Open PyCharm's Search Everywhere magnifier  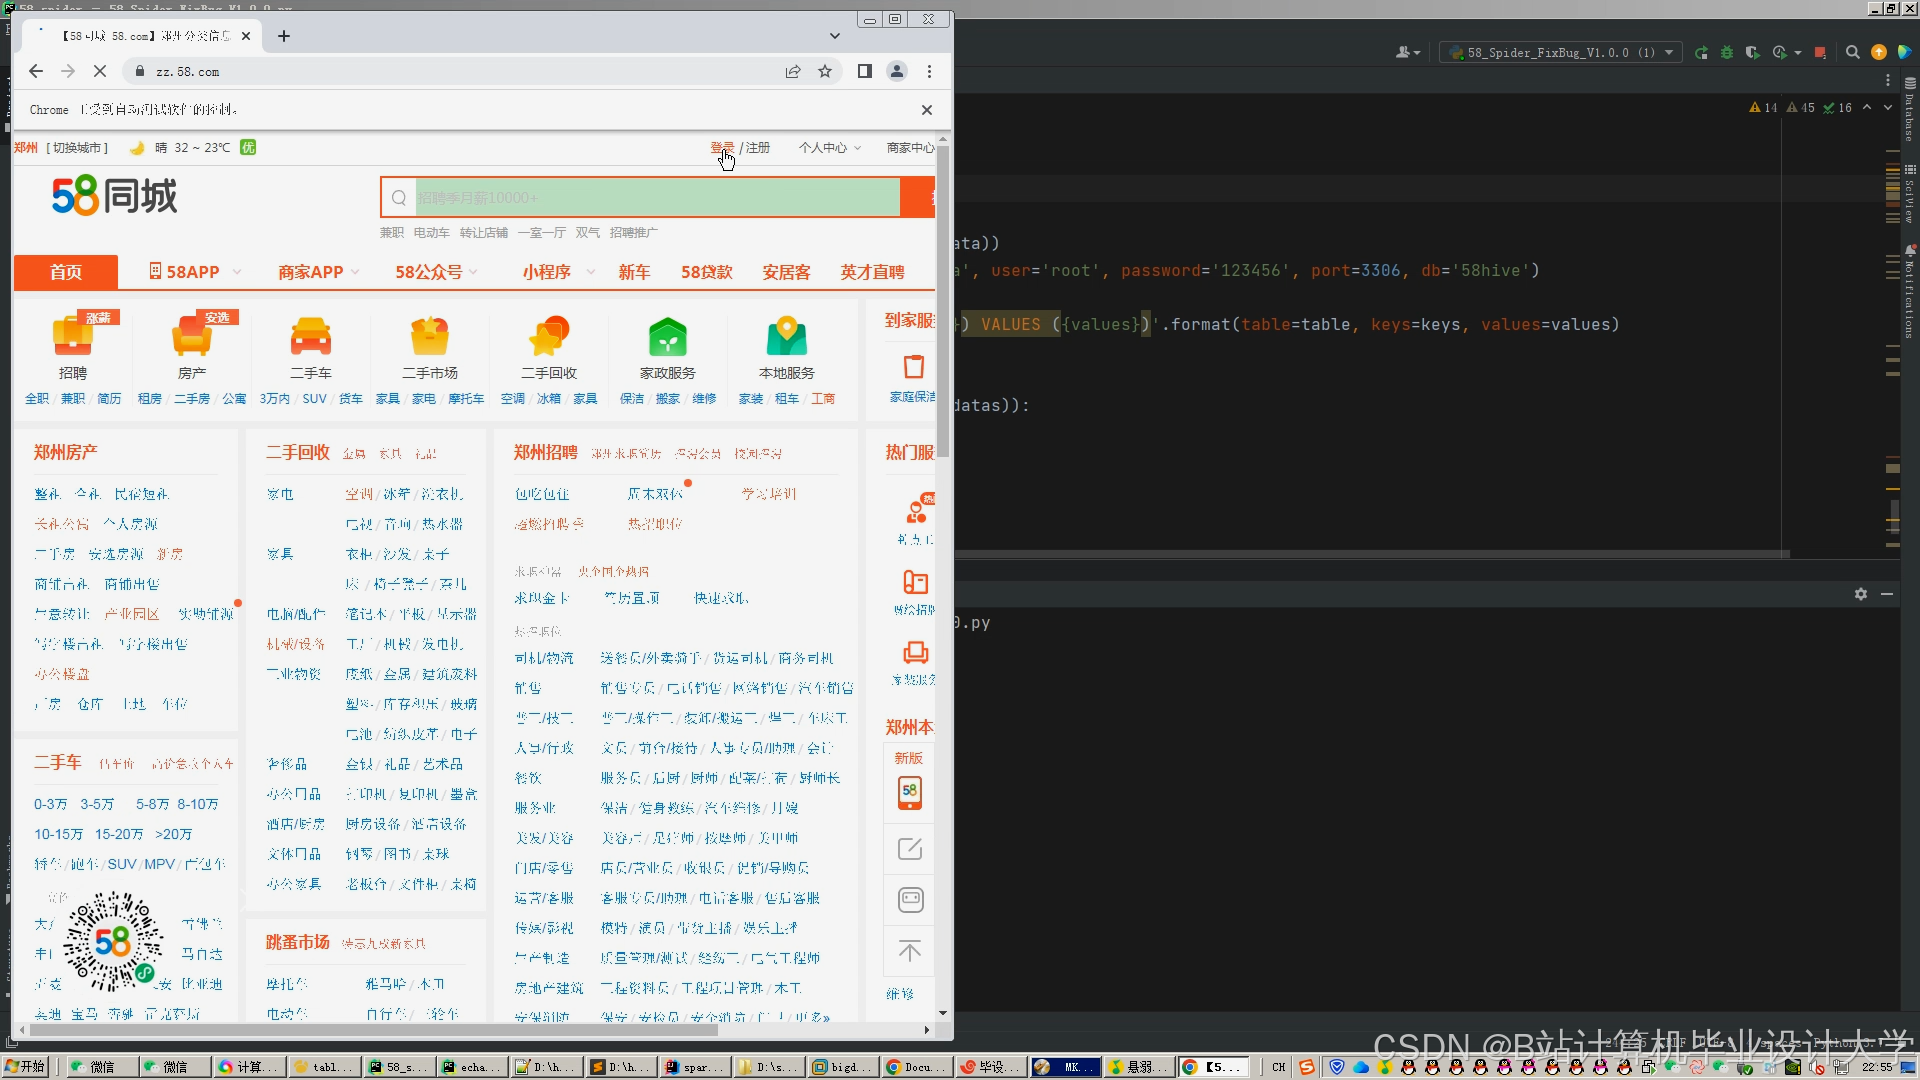tap(1852, 53)
